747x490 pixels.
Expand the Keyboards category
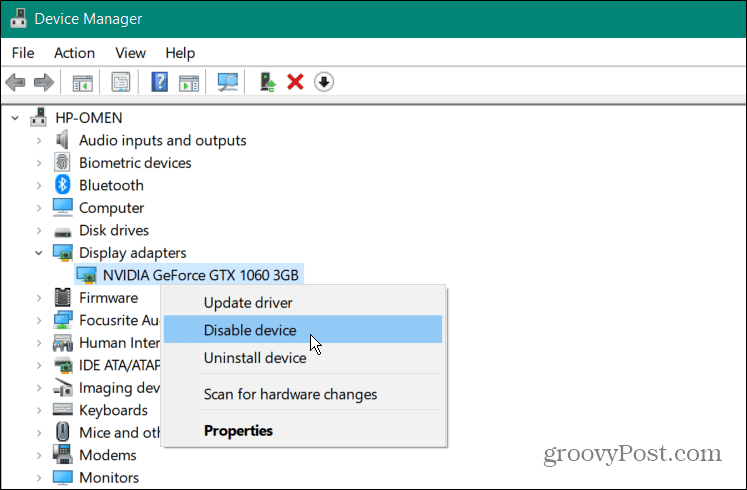tap(39, 410)
